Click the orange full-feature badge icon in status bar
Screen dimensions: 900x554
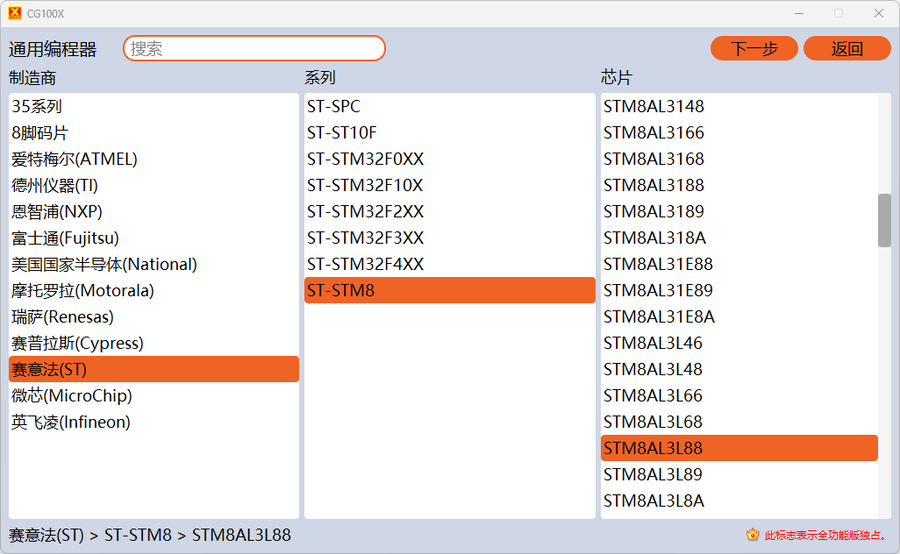(x=753, y=535)
